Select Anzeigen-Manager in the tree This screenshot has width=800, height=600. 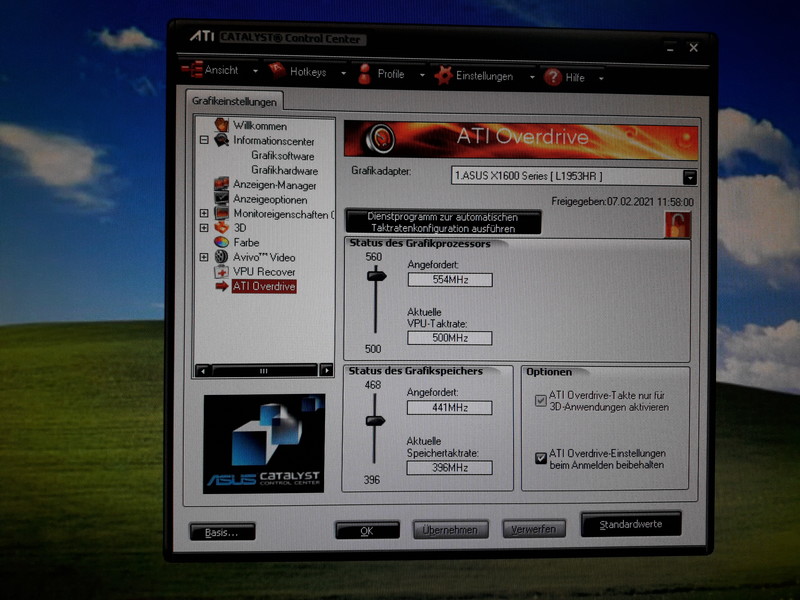274,185
